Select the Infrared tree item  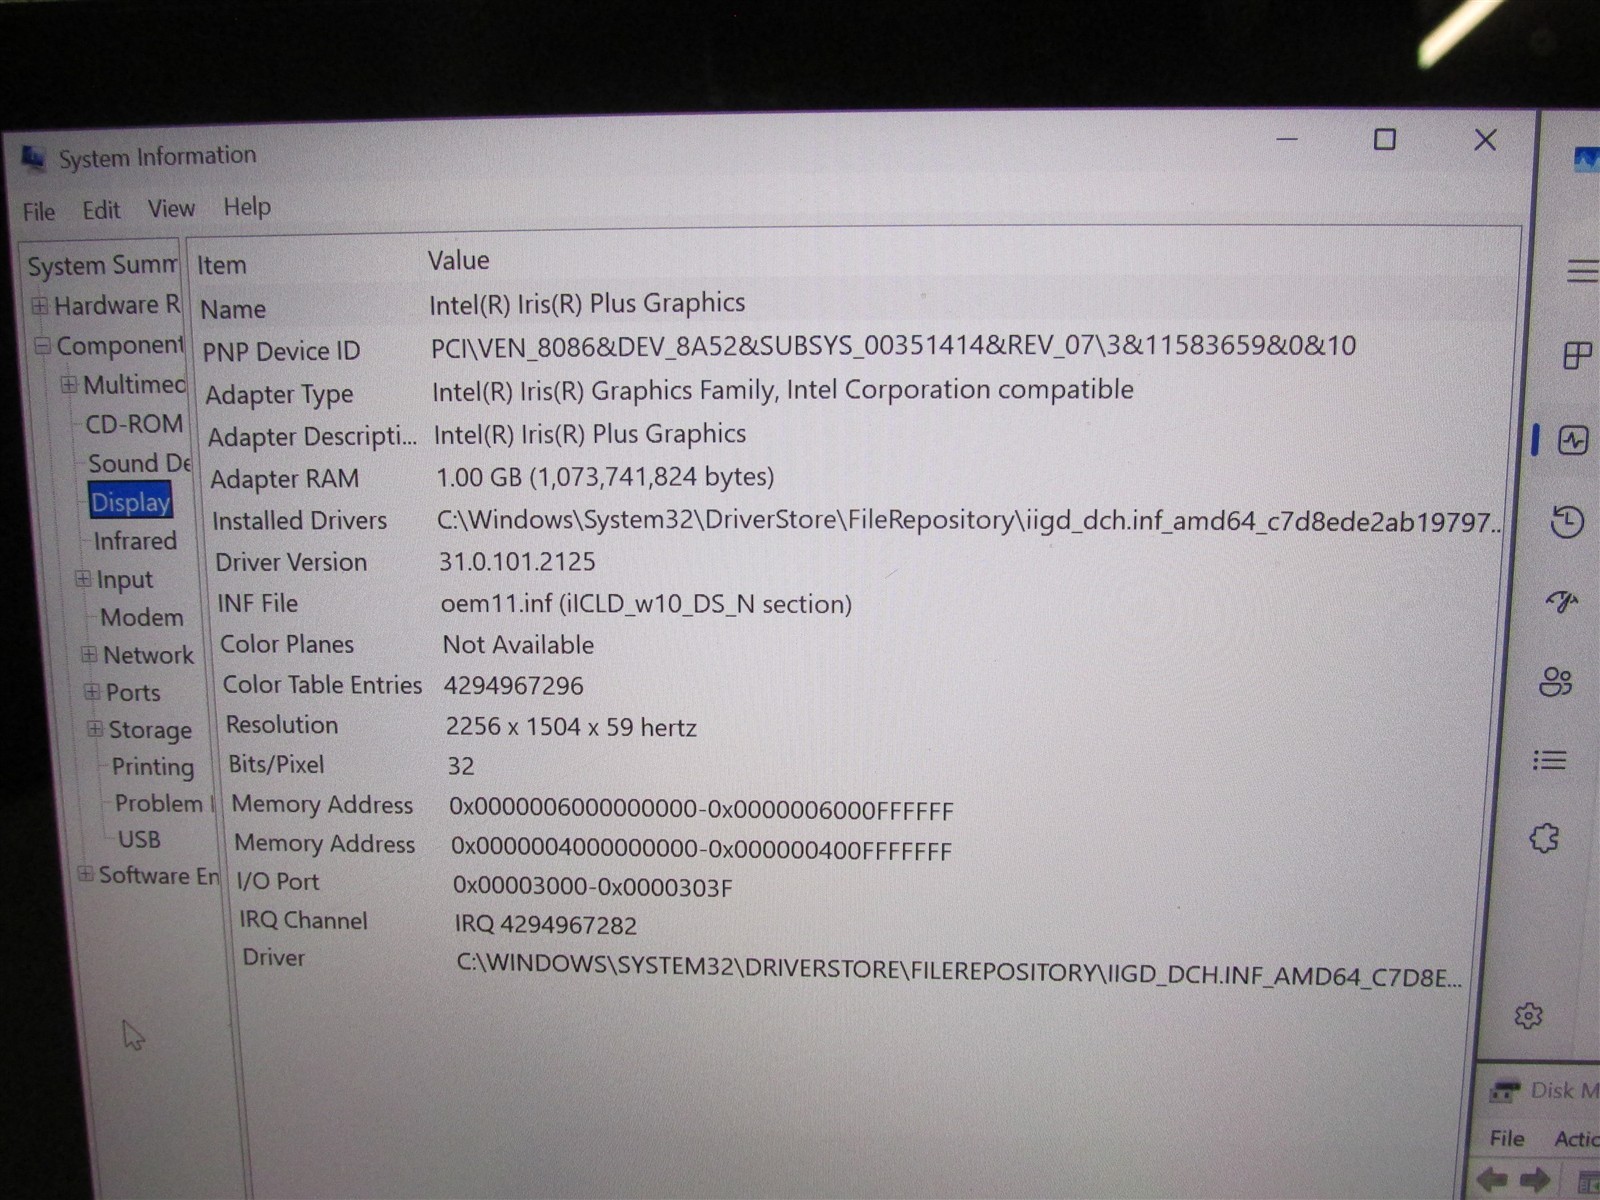[135, 541]
